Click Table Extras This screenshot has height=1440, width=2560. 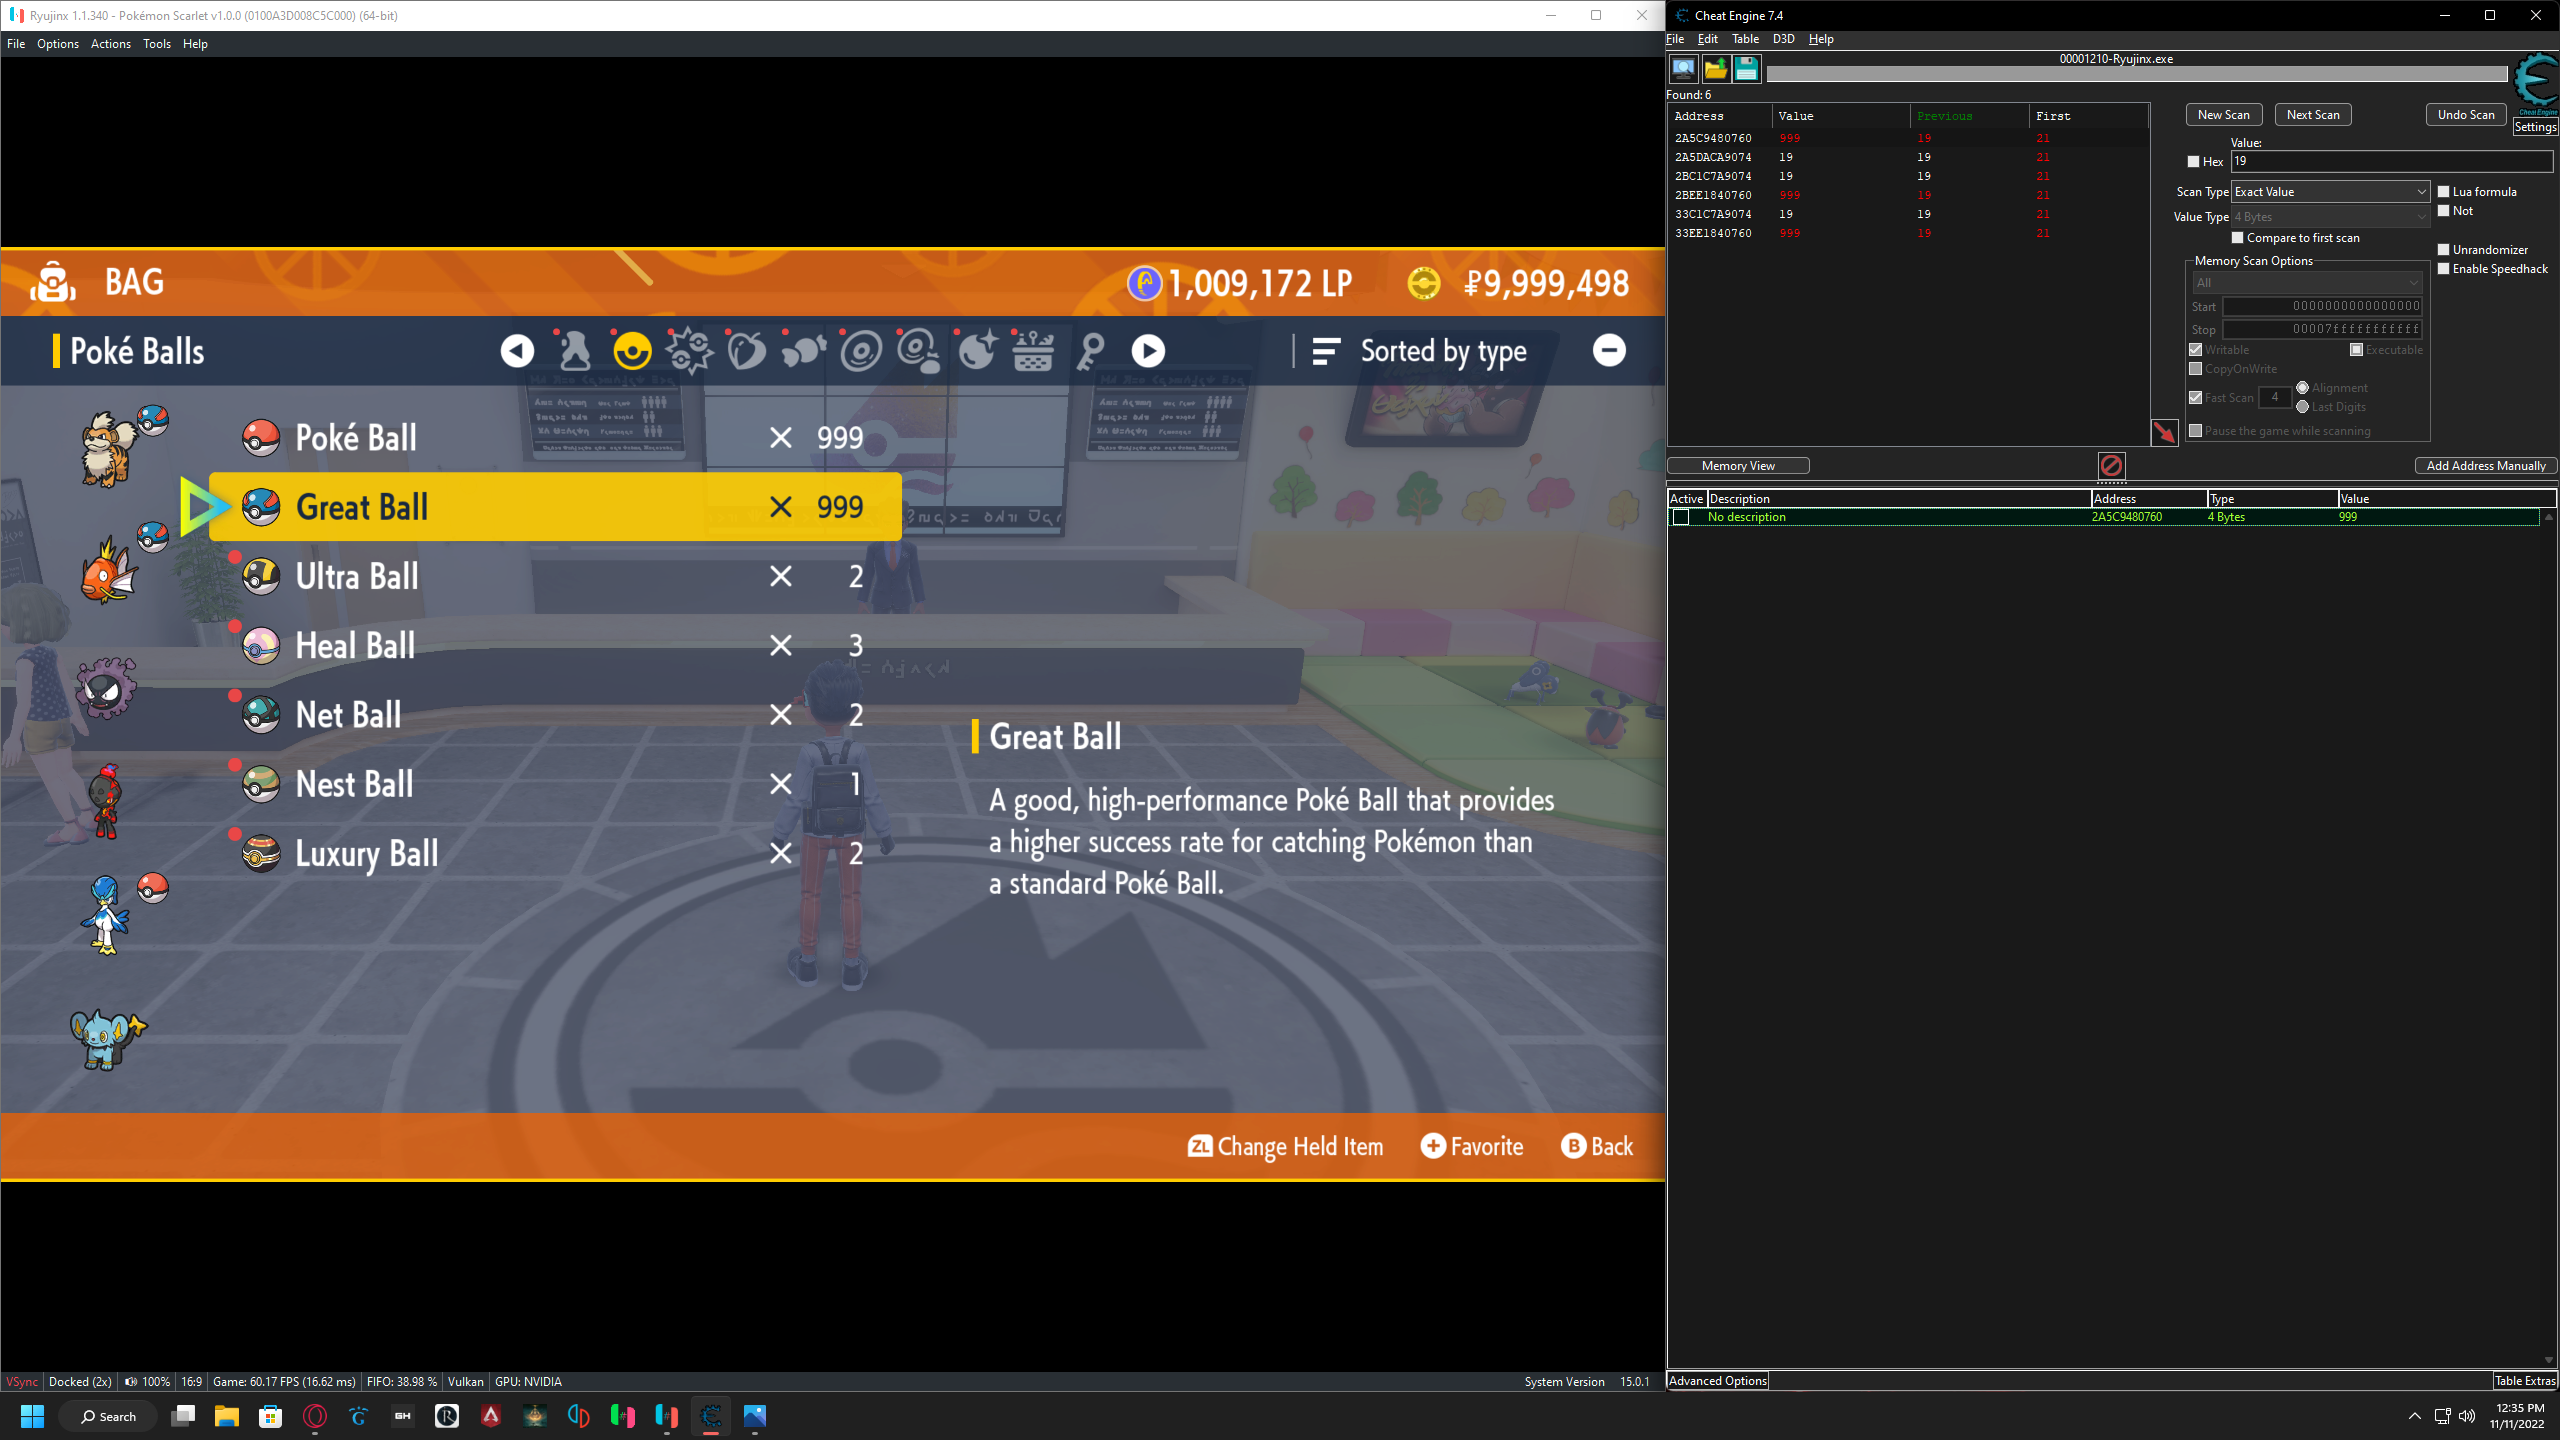(2525, 1381)
